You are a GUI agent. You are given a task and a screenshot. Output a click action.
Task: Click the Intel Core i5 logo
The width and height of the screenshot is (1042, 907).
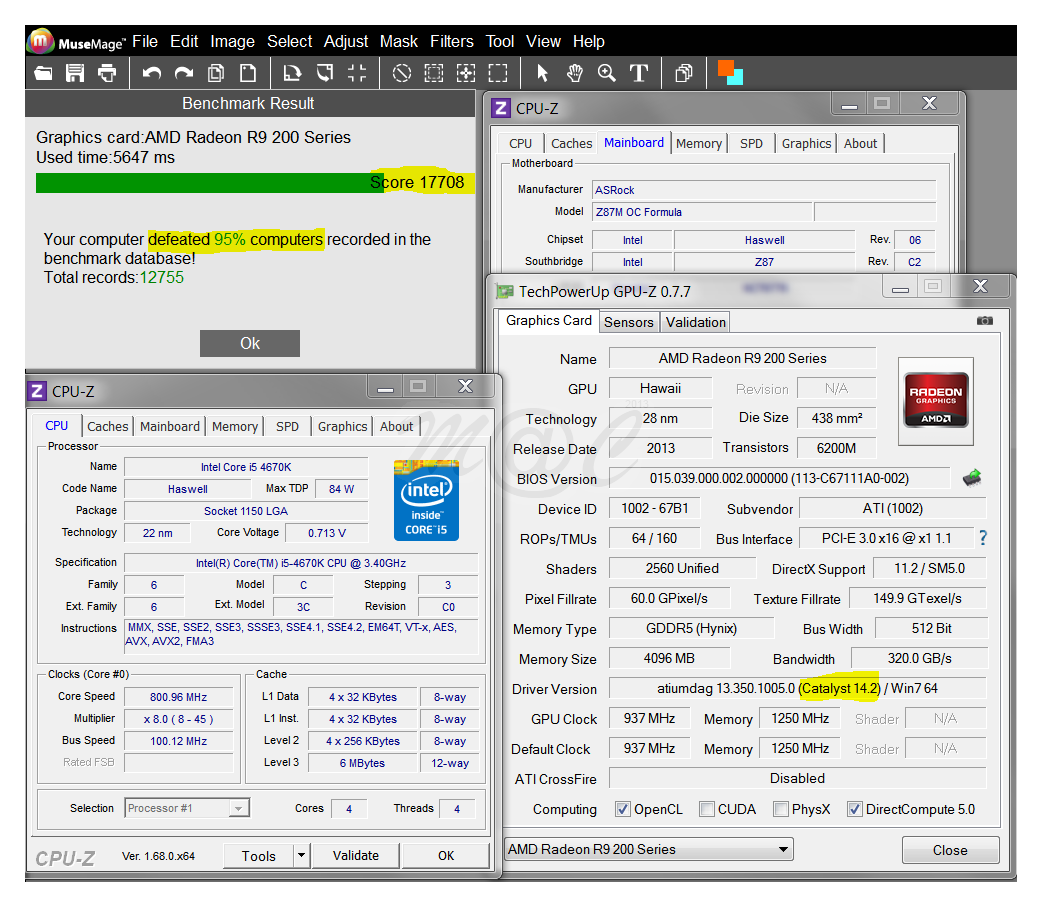click(x=426, y=500)
